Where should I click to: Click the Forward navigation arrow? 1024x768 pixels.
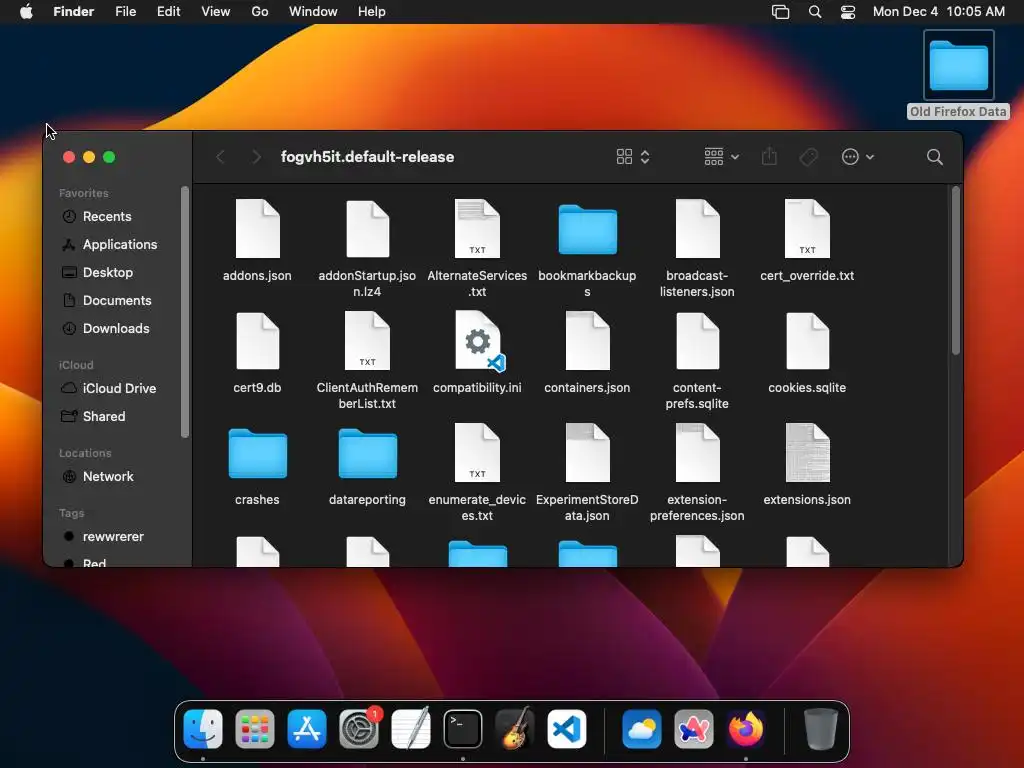[x=256, y=157]
